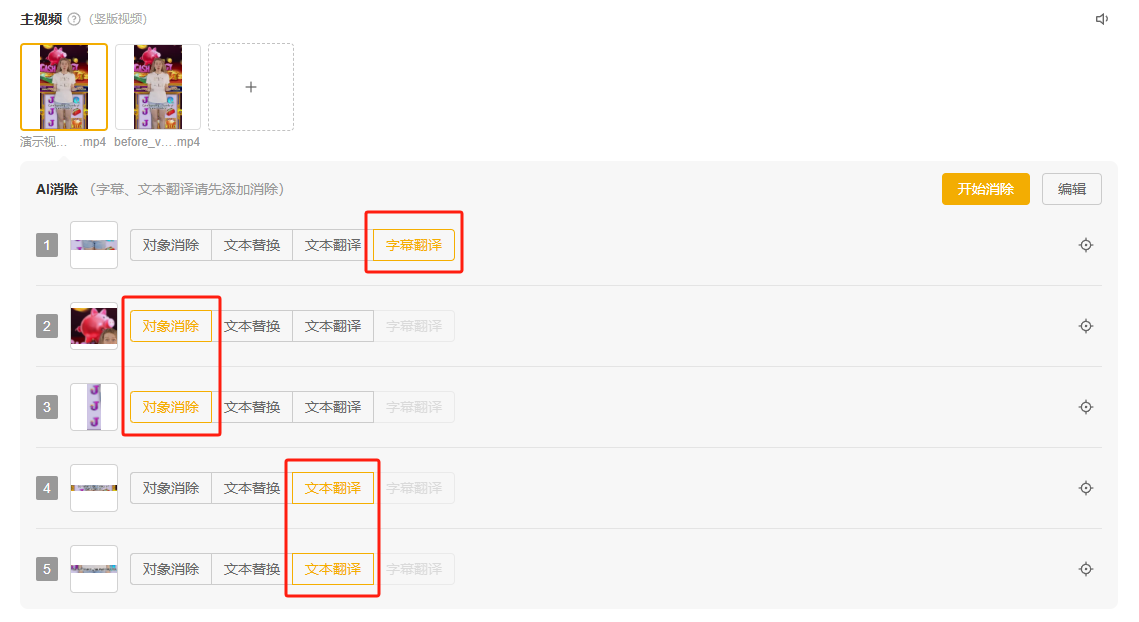Select 文本替换 in row 1
Image resolution: width=1139 pixels, height=622 pixels.
pyautogui.click(x=252, y=245)
